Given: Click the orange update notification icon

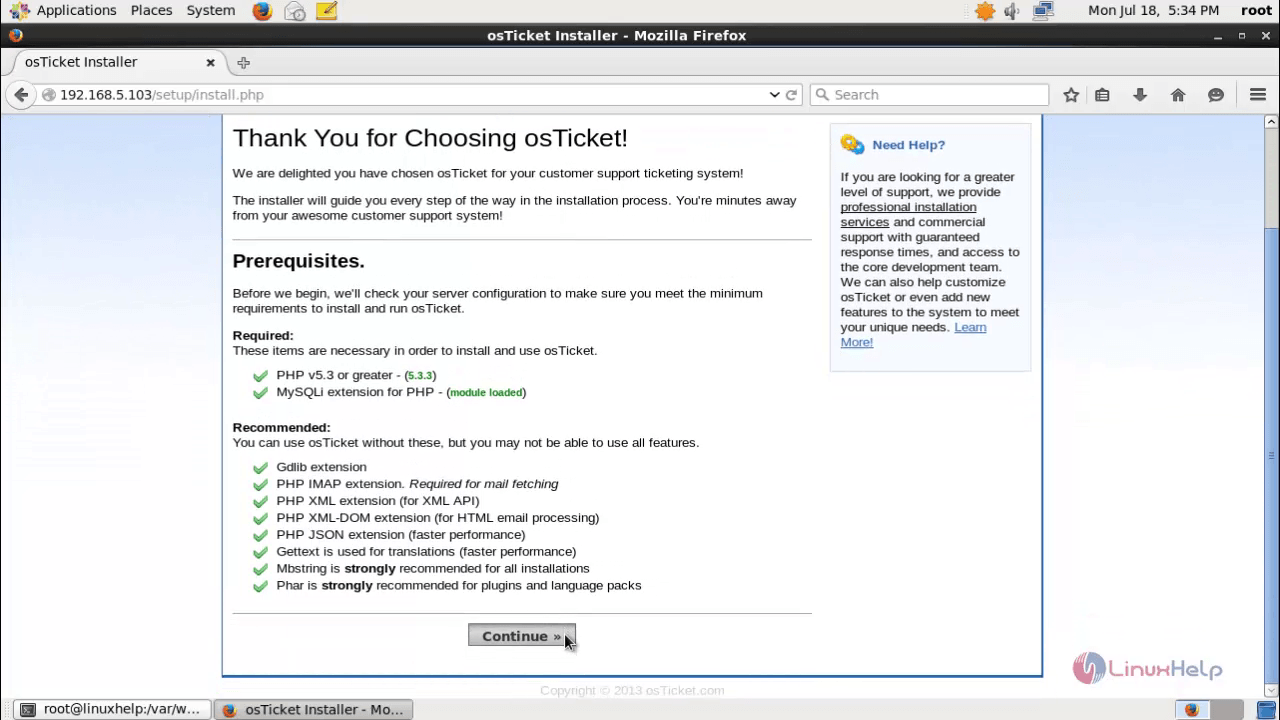Looking at the screenshot, I should [x=985, y=11].
